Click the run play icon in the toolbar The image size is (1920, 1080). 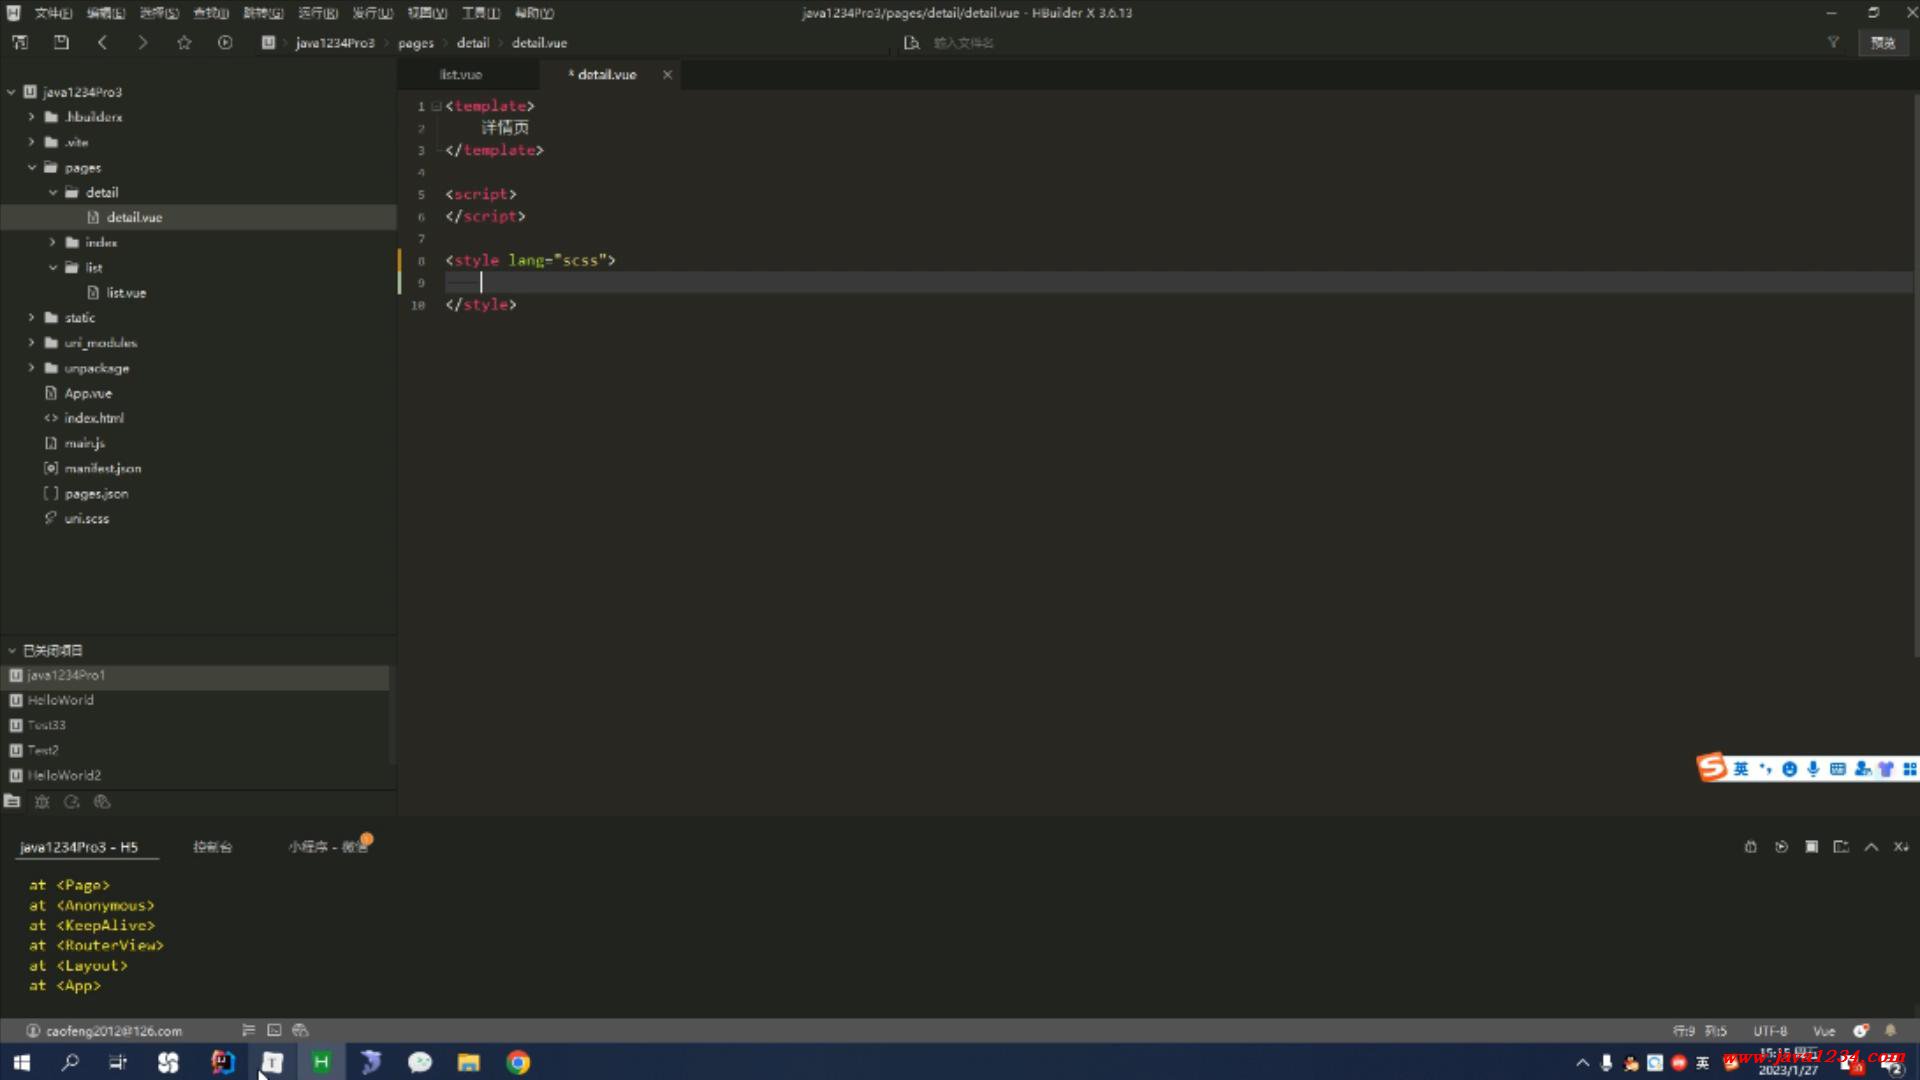[x=225, y=42]
